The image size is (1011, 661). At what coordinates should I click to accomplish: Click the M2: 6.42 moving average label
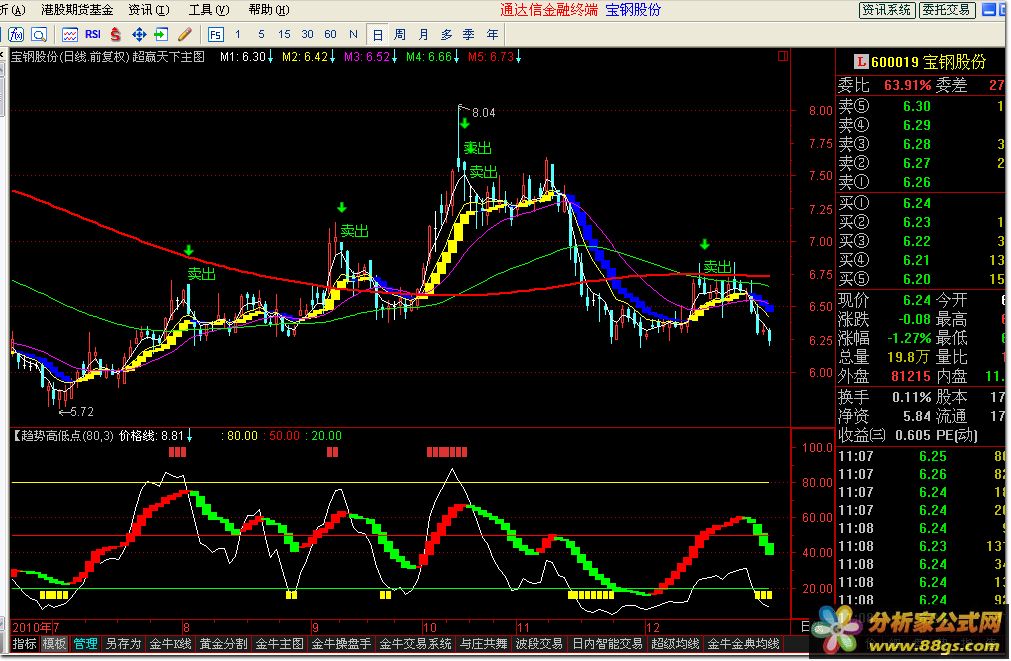pos(308,57)
